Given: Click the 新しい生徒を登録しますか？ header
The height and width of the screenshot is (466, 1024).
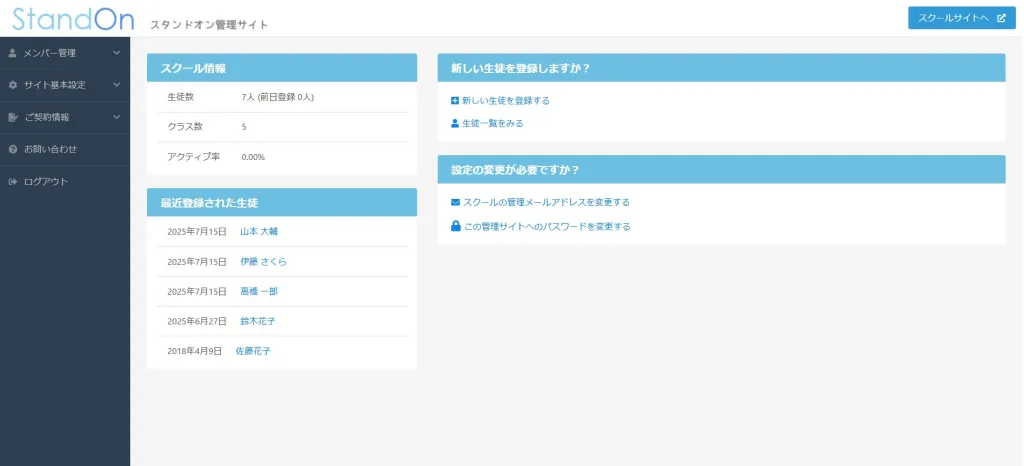Looking at the screenshot, I should tap(722, 68).
